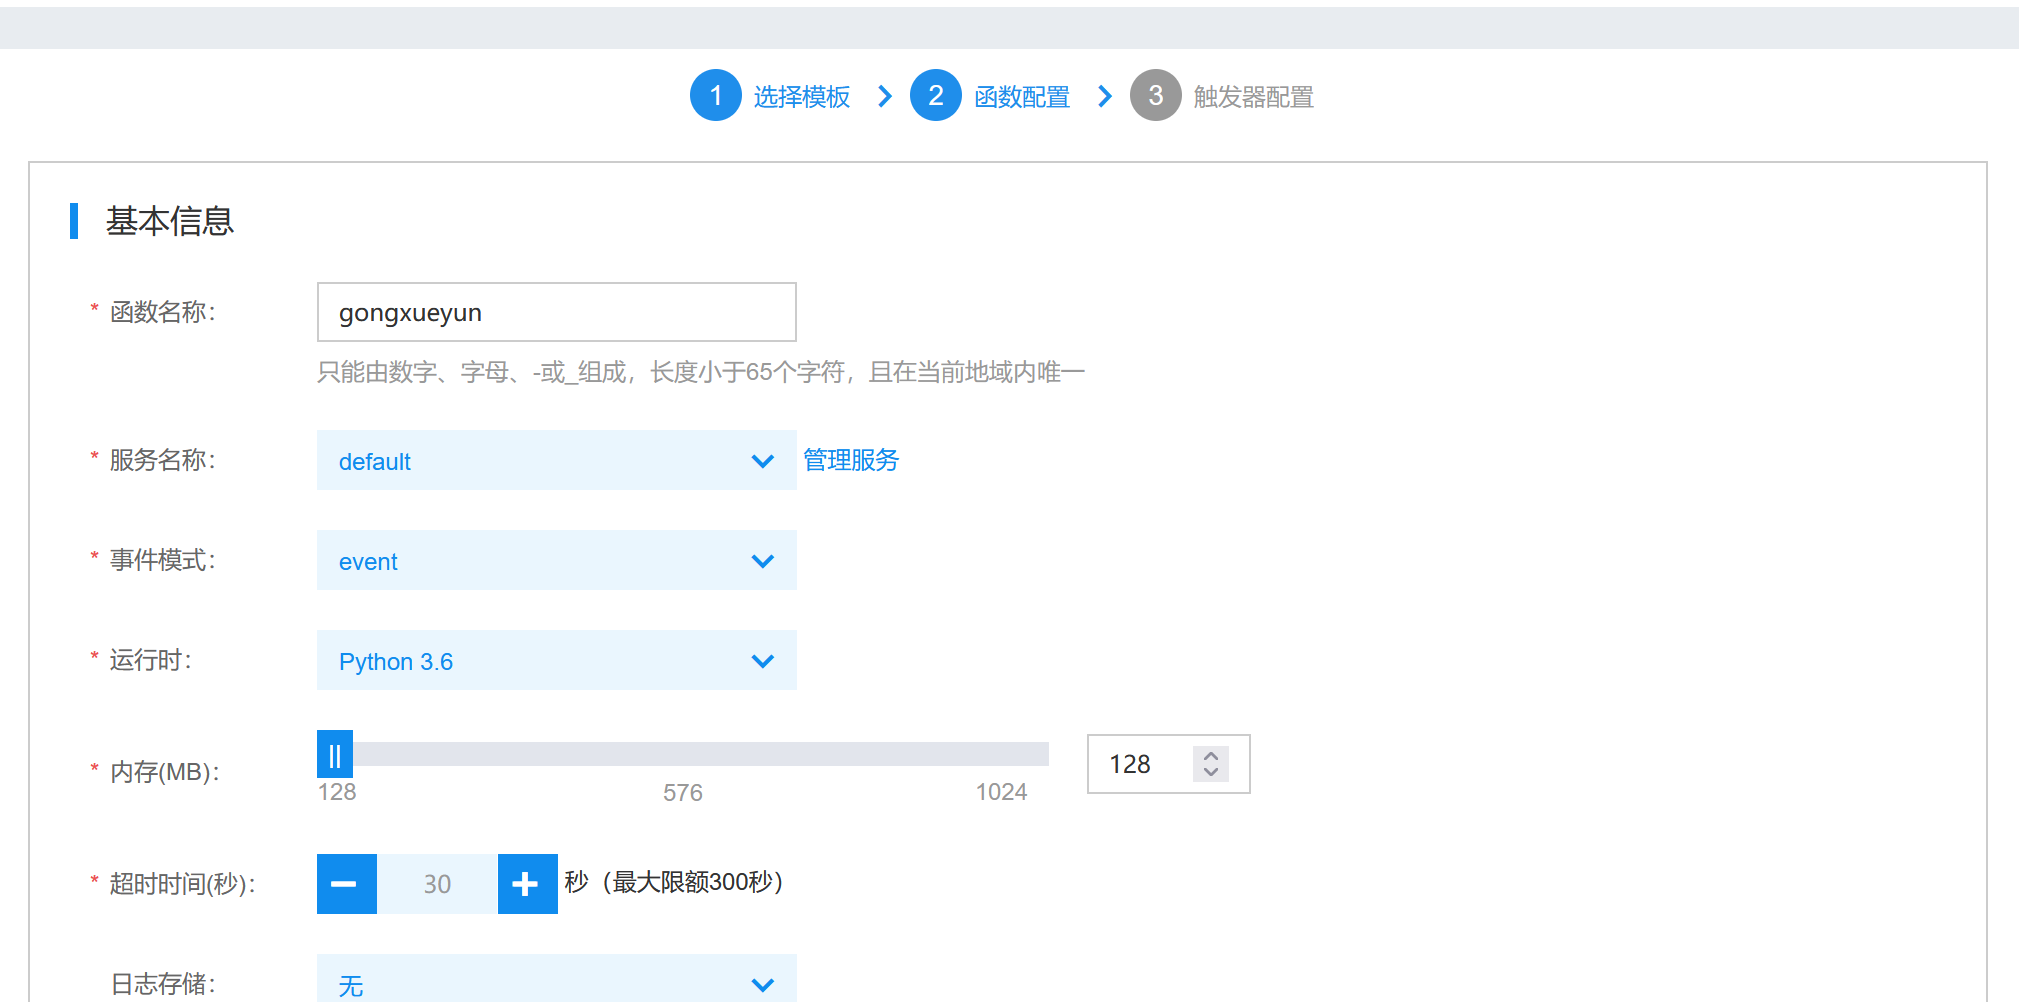
Task: Expand the 事件模式 event dropdown
Action: (556, 560)
